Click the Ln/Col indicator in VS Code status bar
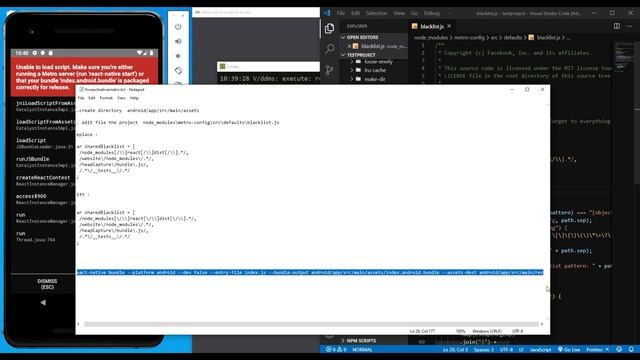640x360 pixels. 456,349
